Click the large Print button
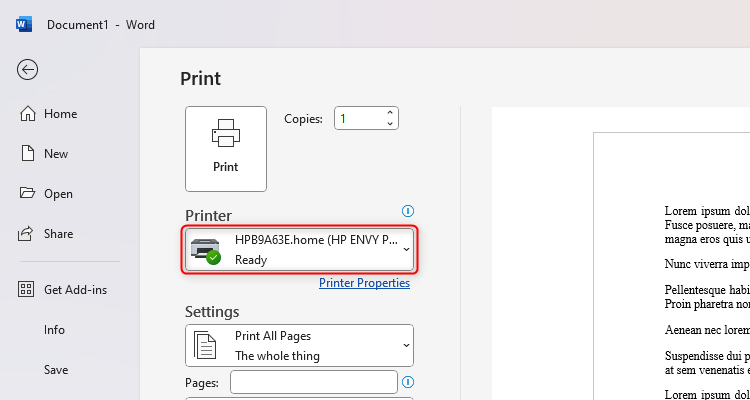This screenshot has width=750, height=400. [x=226, y=148]
